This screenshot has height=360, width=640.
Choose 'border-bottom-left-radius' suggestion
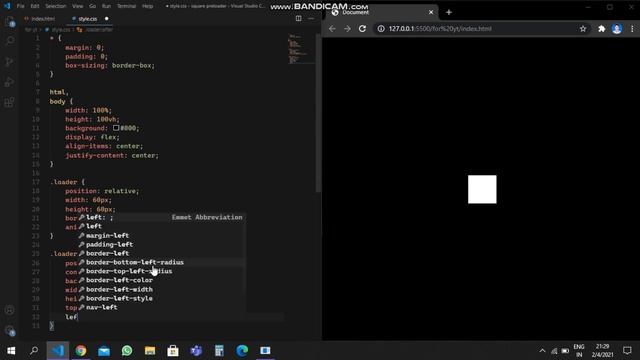tap(163, 262)
